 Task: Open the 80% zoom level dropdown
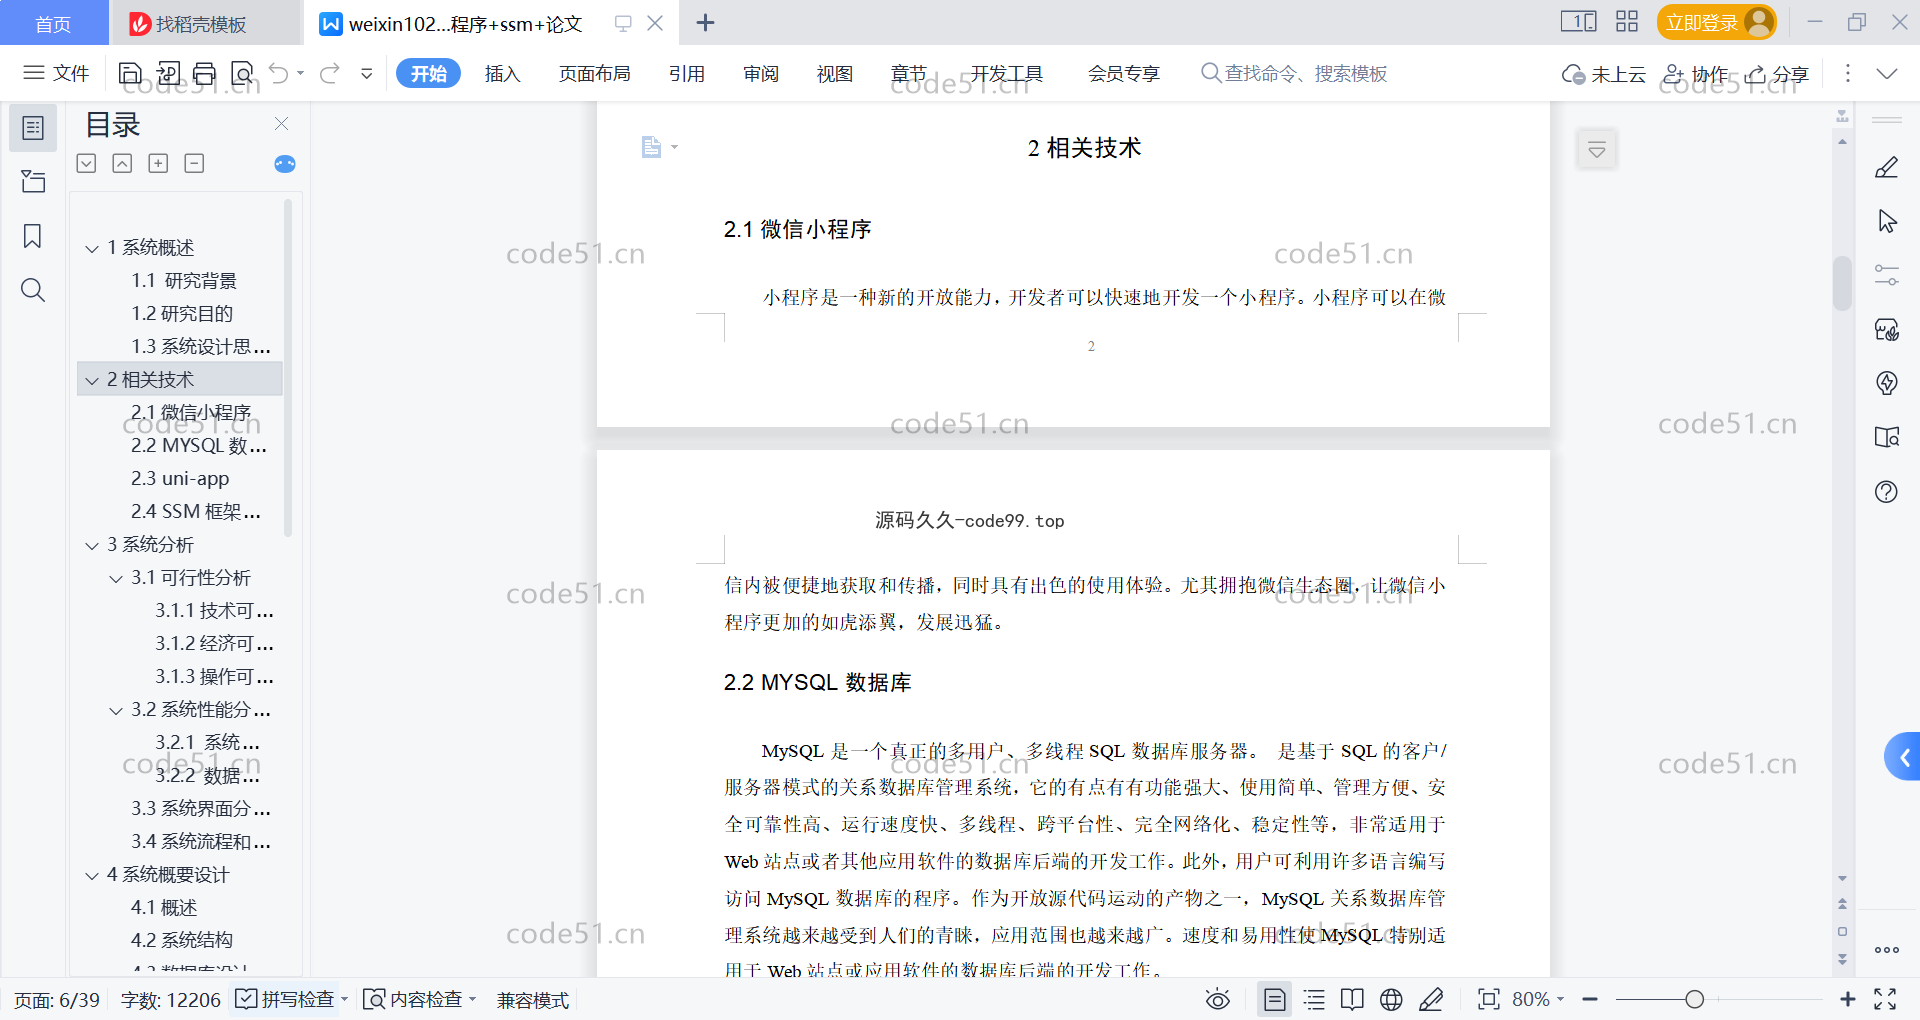coord(1538,999)
